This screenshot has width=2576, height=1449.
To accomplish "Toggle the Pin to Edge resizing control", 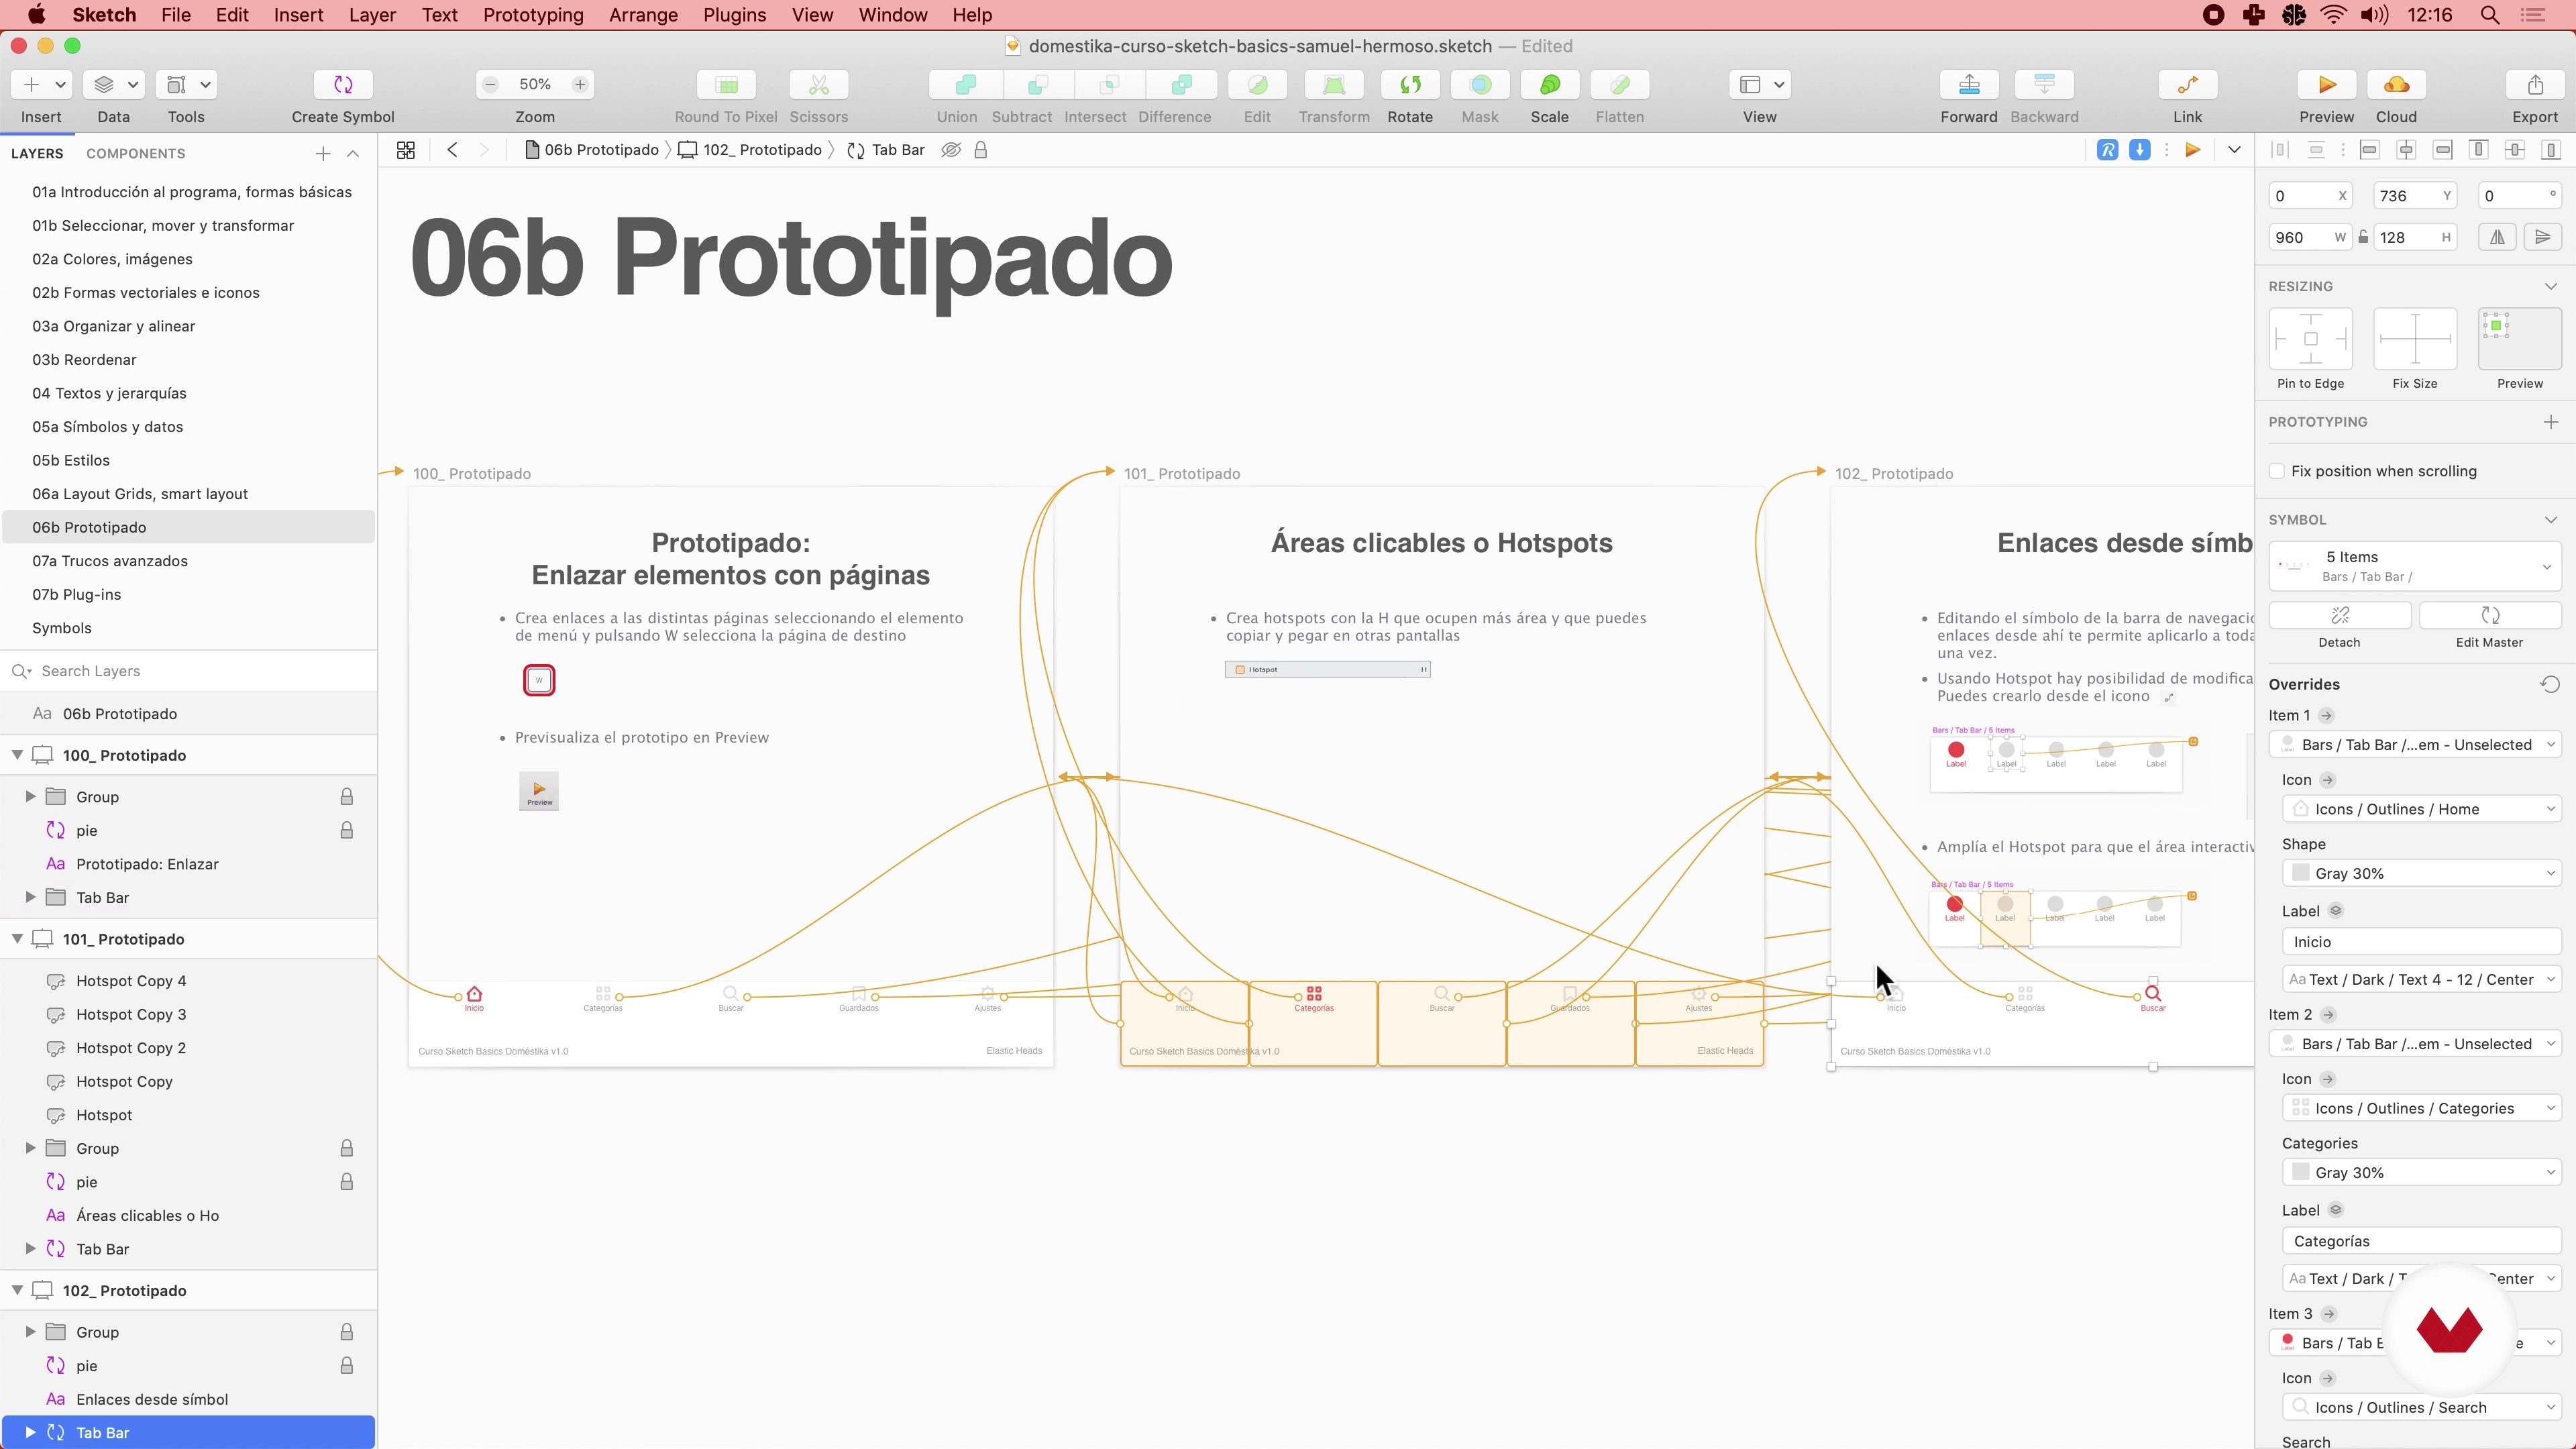I will [x=2310, y=339].
